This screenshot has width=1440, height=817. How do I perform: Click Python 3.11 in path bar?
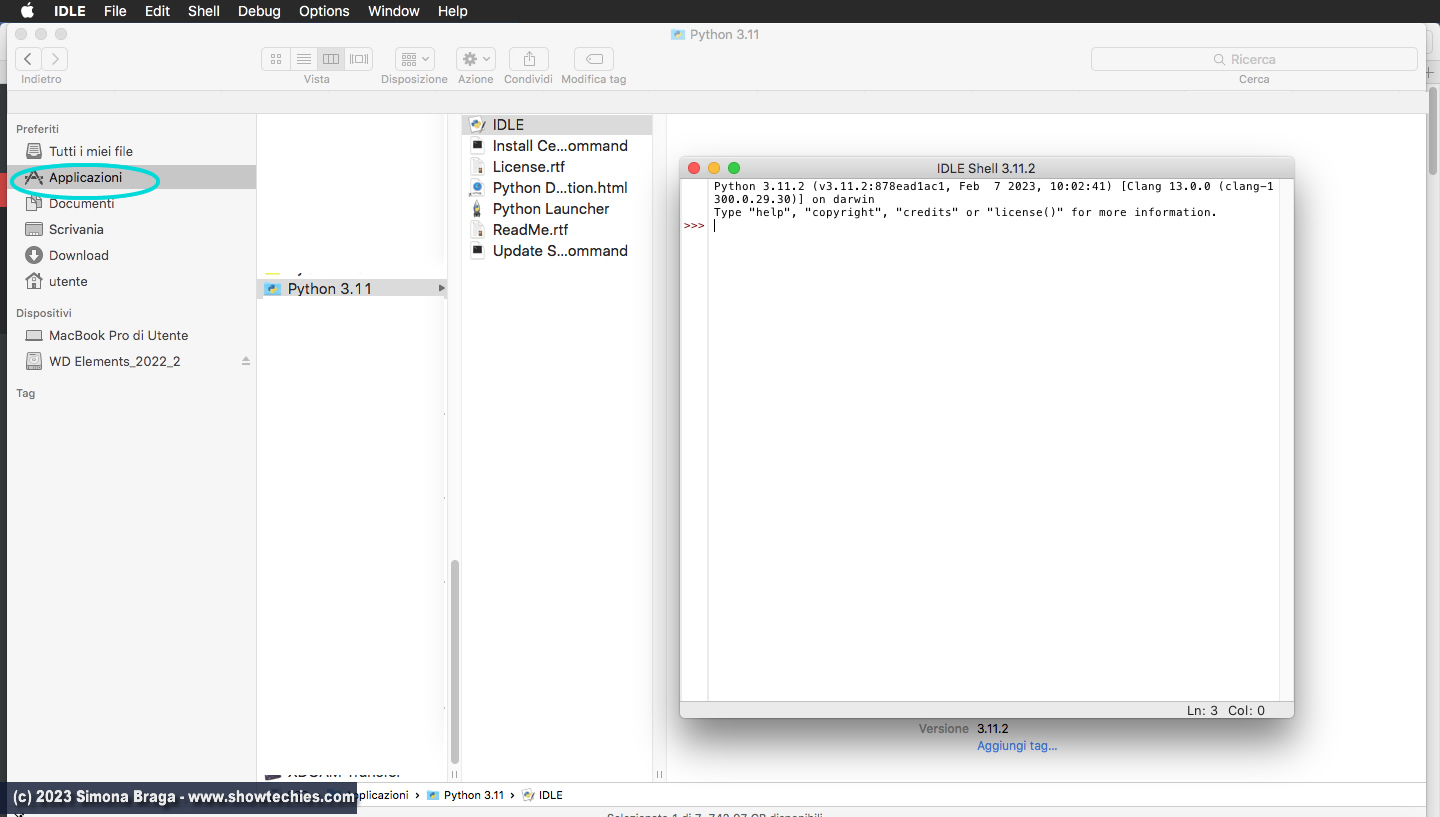coord(465,795)
